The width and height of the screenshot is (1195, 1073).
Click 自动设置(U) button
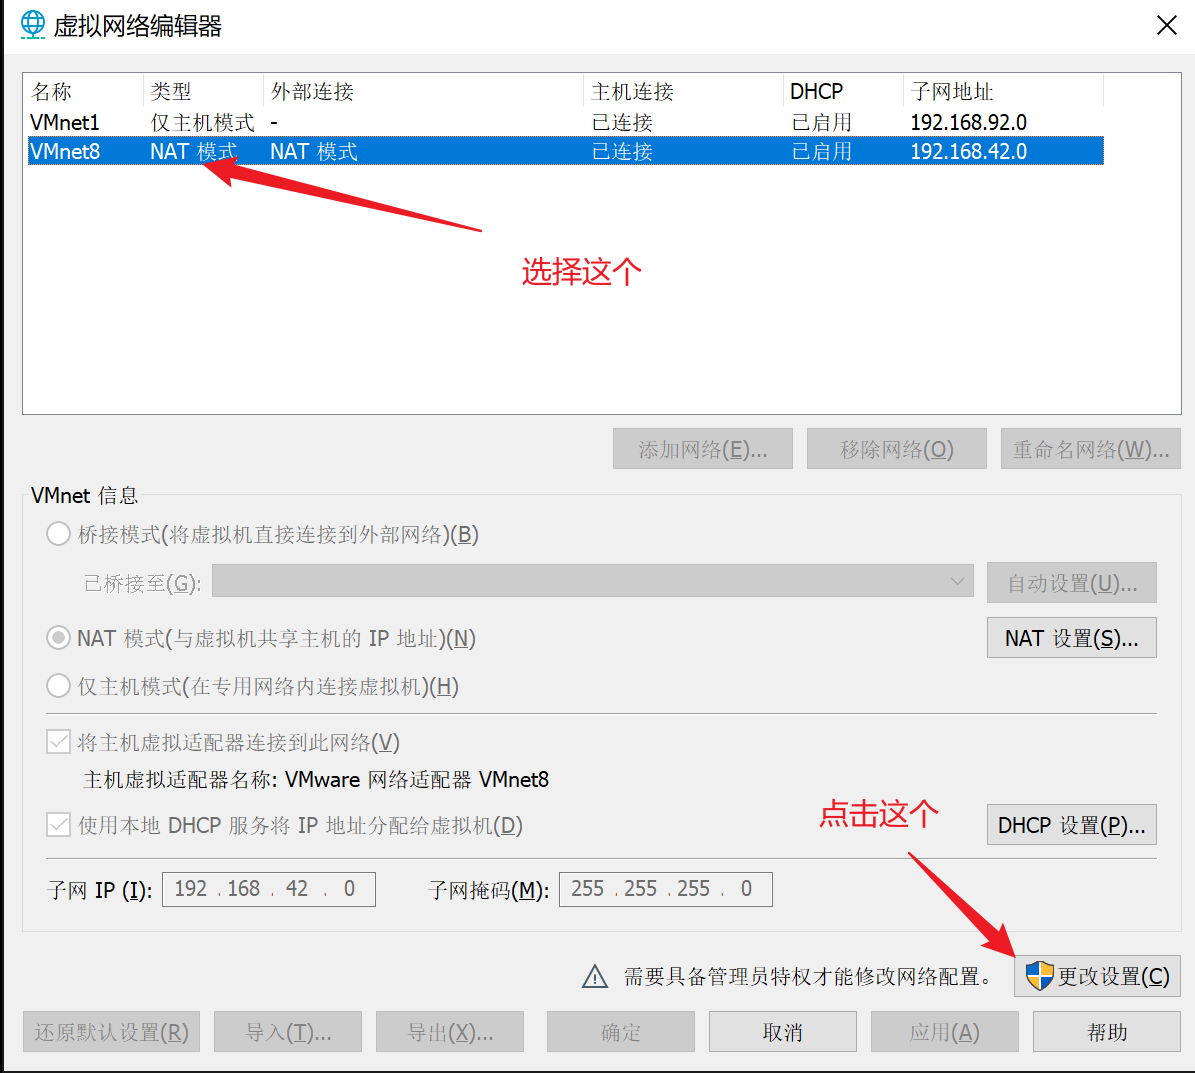tap(1072, 583)
